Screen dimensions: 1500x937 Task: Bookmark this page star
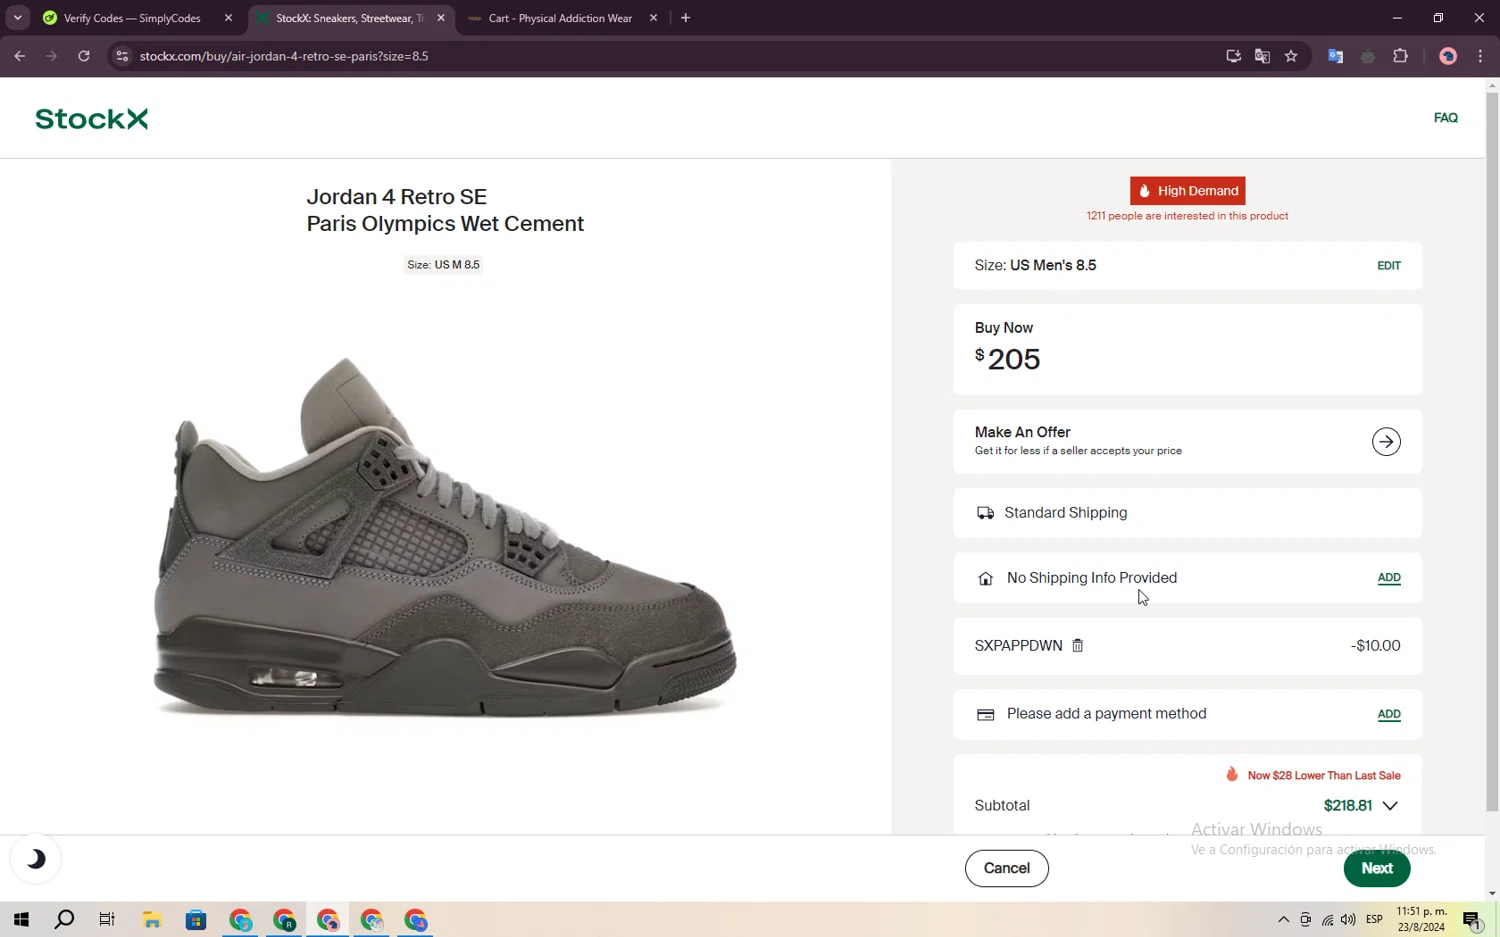(x=1291, y=56)
